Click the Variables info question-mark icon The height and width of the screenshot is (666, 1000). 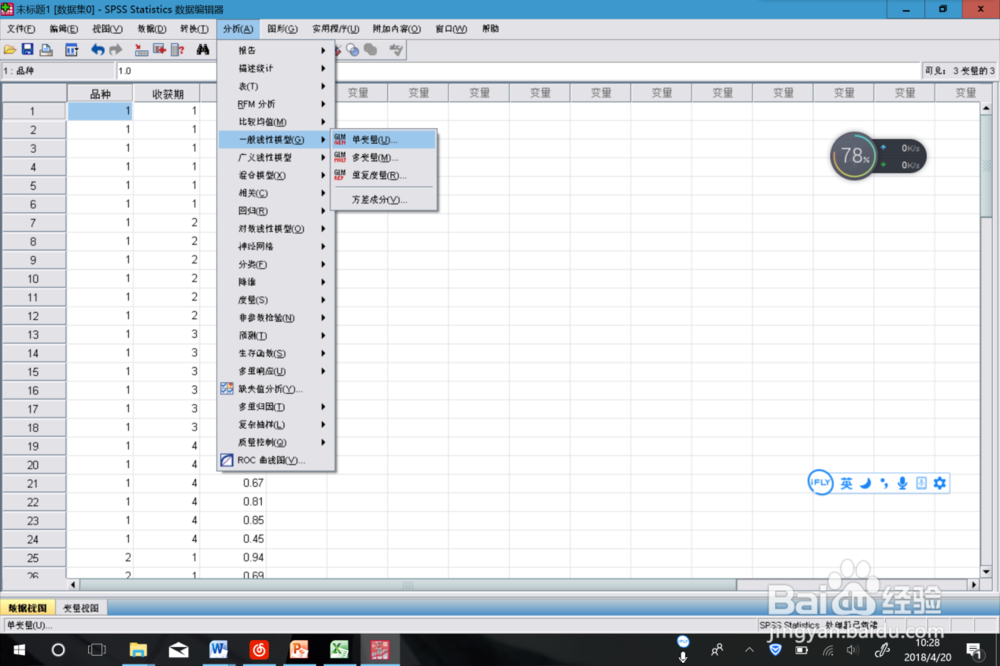point(178,50)
